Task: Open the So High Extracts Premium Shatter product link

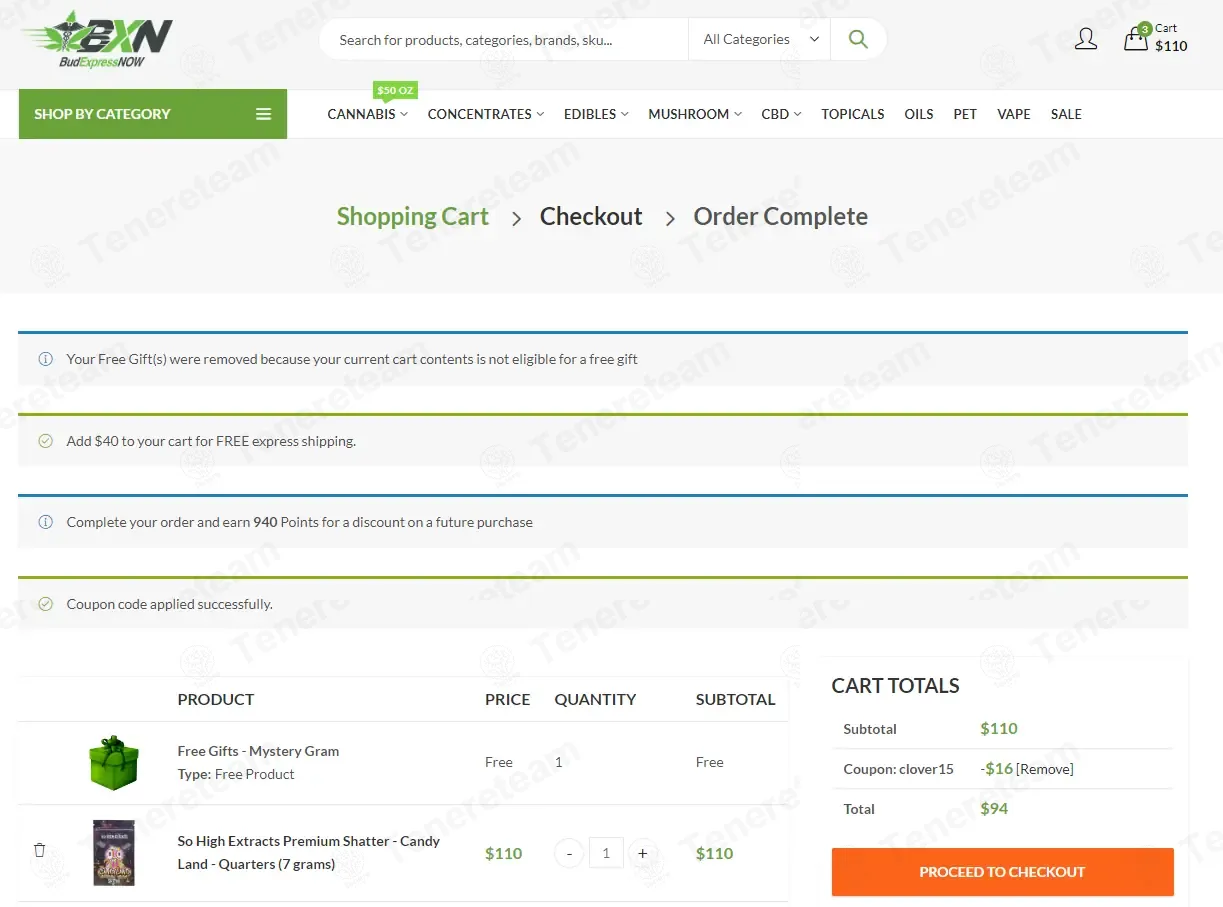Action: point(309,853)
